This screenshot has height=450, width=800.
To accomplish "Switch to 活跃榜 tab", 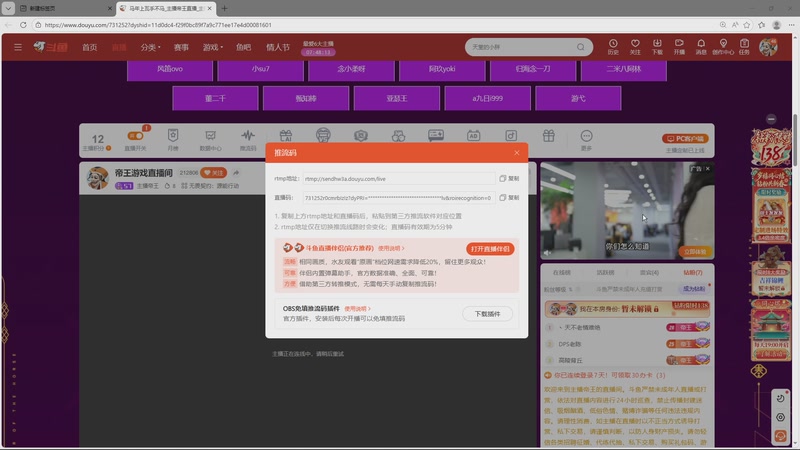I will click(606, 272).
